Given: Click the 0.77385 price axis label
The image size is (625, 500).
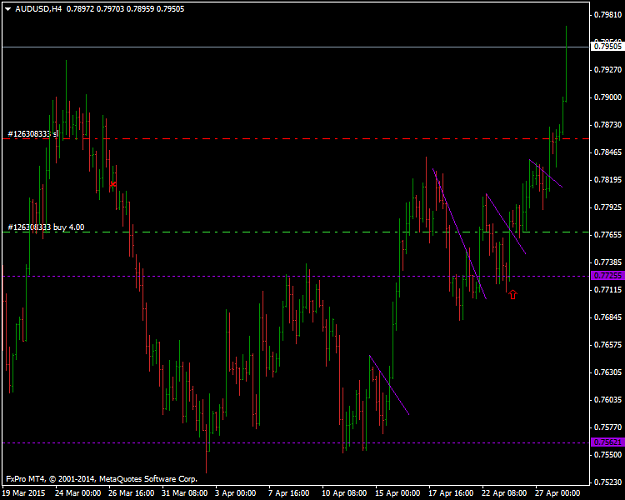Looking at the screenshot, I should coord(607,262).
